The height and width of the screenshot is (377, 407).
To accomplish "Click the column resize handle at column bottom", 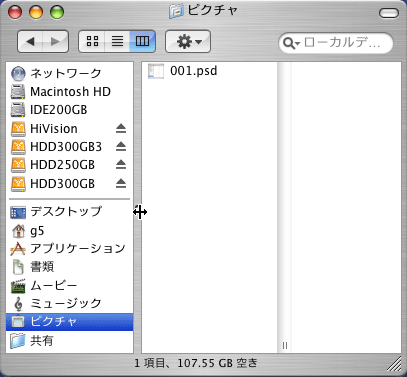I will pyautogui.click(x=285, y=345).
